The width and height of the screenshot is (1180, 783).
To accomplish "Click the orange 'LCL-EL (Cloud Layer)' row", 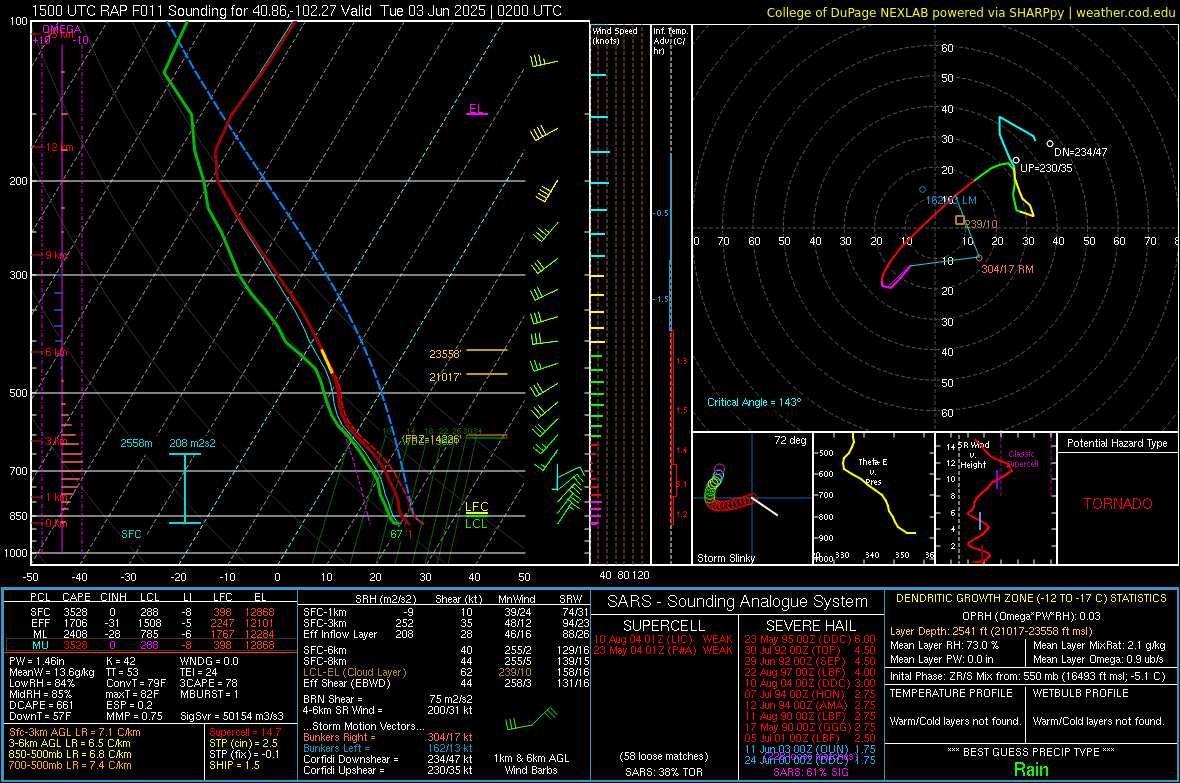I will (446, 672).
